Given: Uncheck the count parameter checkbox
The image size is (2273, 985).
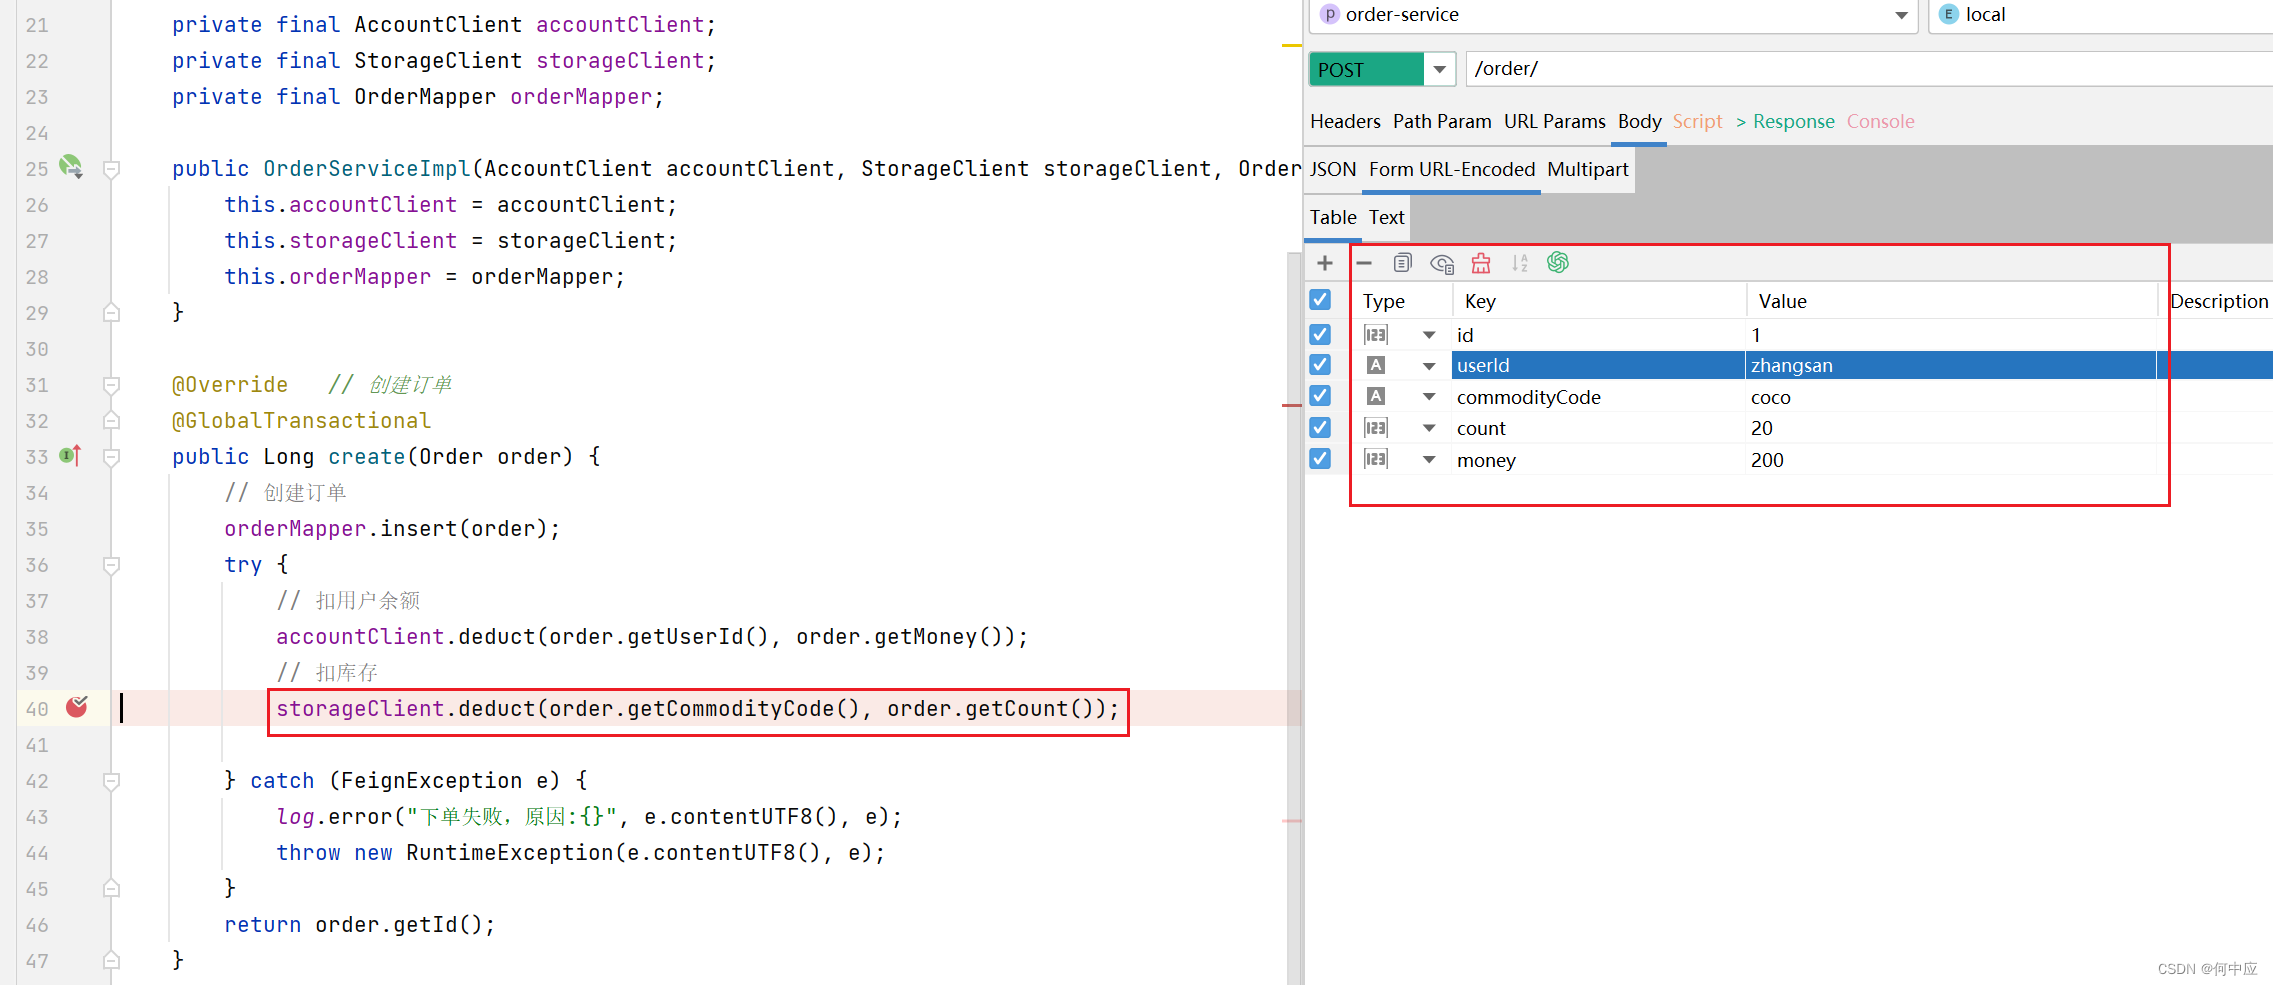Looking at the screenshot, I should [x=1320, y=427].
